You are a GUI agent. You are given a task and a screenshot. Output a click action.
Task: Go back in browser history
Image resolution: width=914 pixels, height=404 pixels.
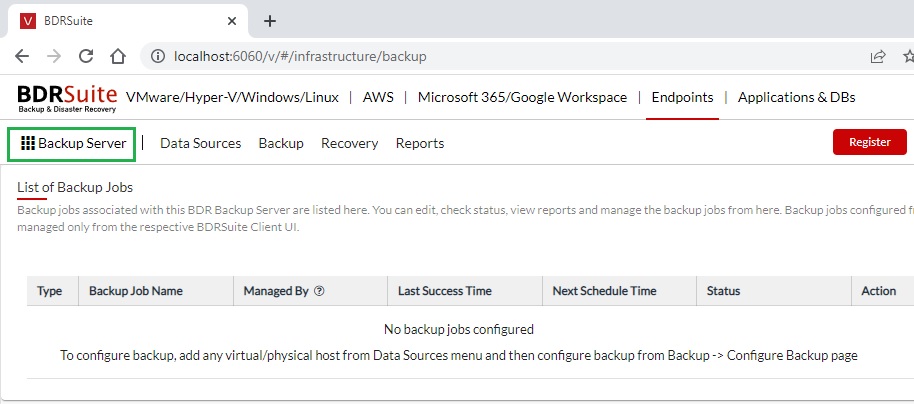[22, 56]
